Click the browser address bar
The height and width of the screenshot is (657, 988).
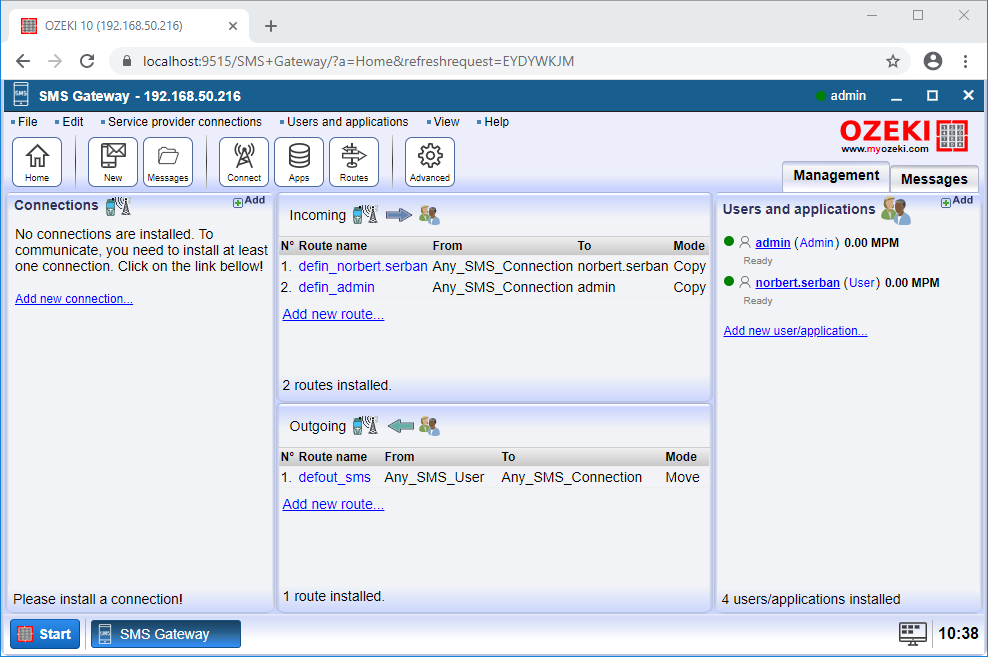[x=509, y=61]
